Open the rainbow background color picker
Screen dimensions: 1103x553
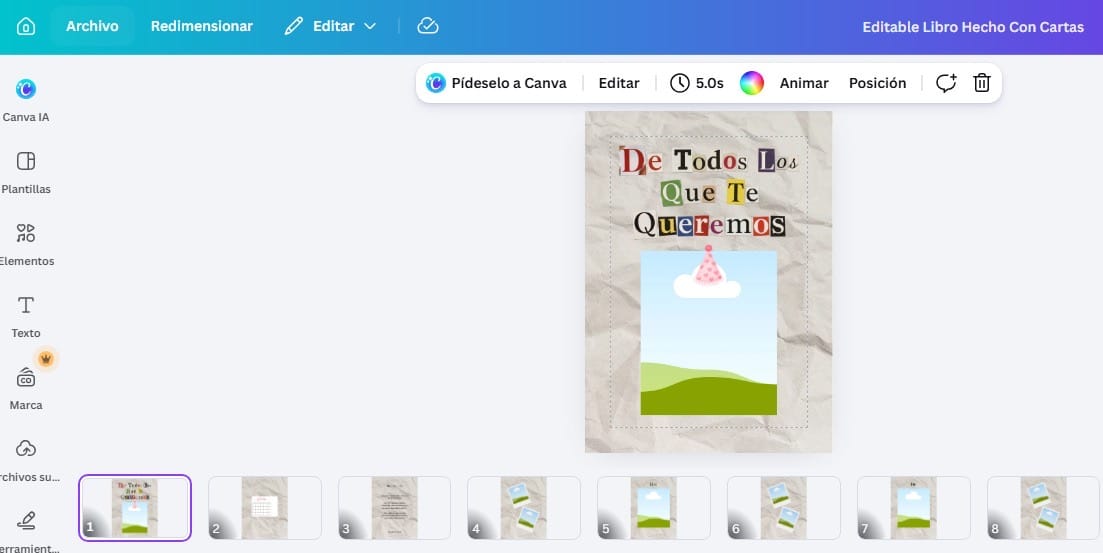pos(751,83)
